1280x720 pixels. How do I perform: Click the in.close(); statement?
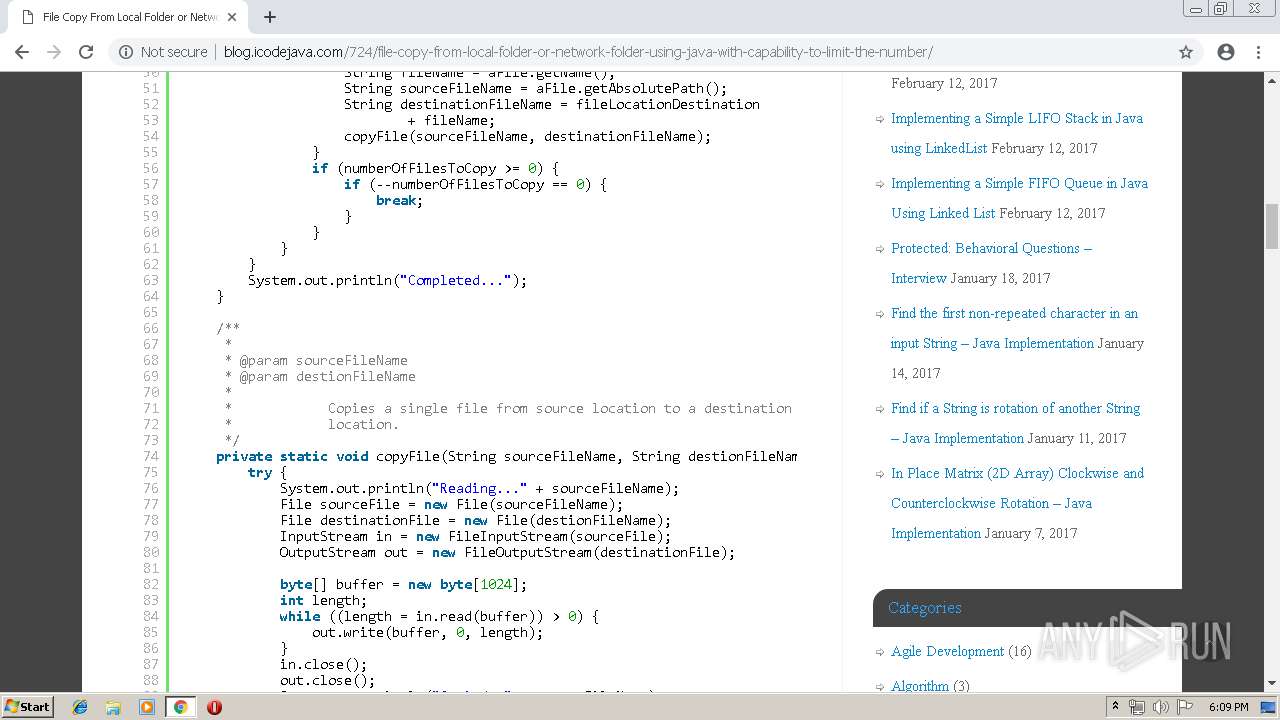tap(323, 664)
